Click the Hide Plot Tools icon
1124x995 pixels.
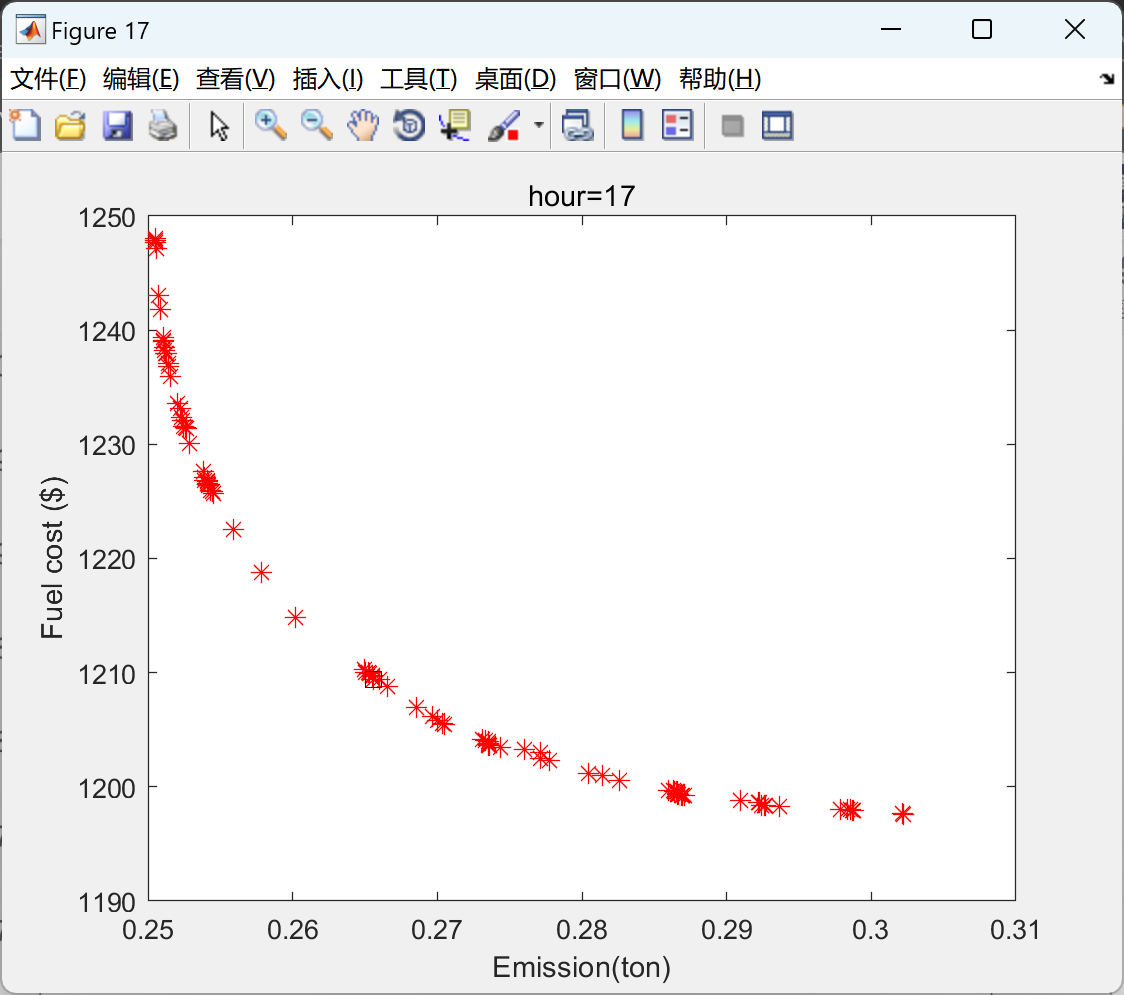click(x=732, y=126)
